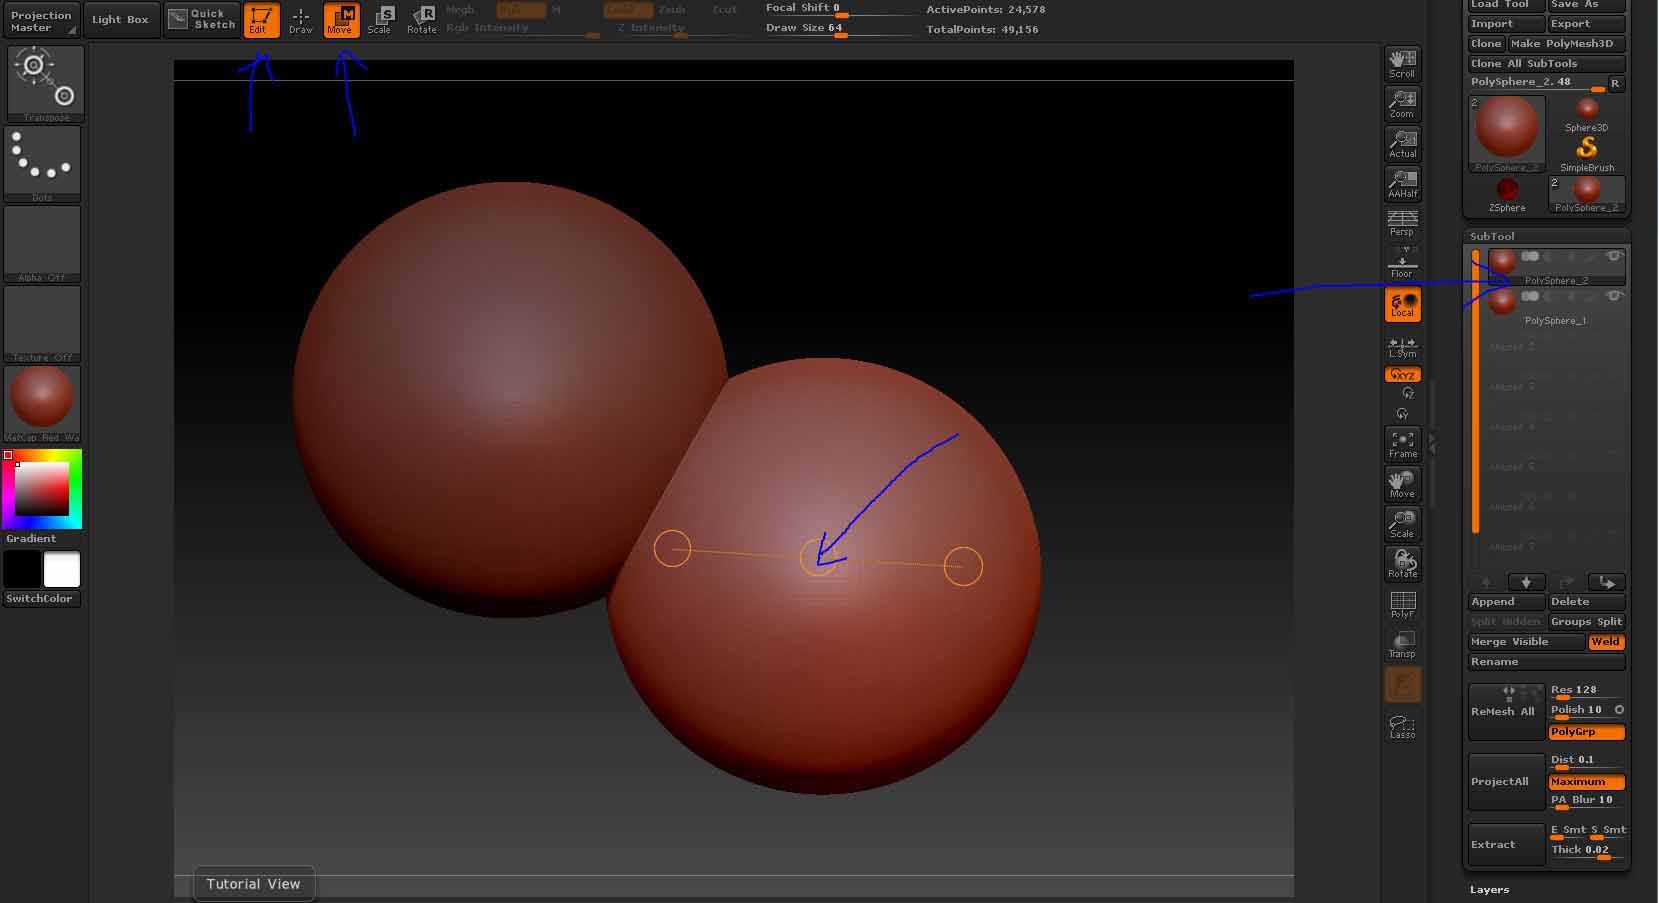This screenshot has height=903, width=1659.
Task: Toggle the Weld option
Action: [1605, 642]
